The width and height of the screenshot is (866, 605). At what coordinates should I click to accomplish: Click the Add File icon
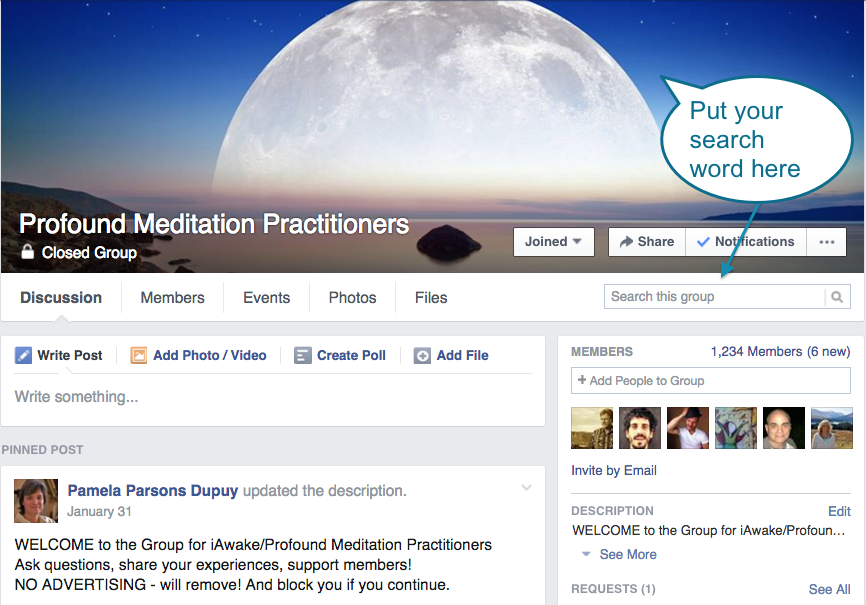pos(422,355)
